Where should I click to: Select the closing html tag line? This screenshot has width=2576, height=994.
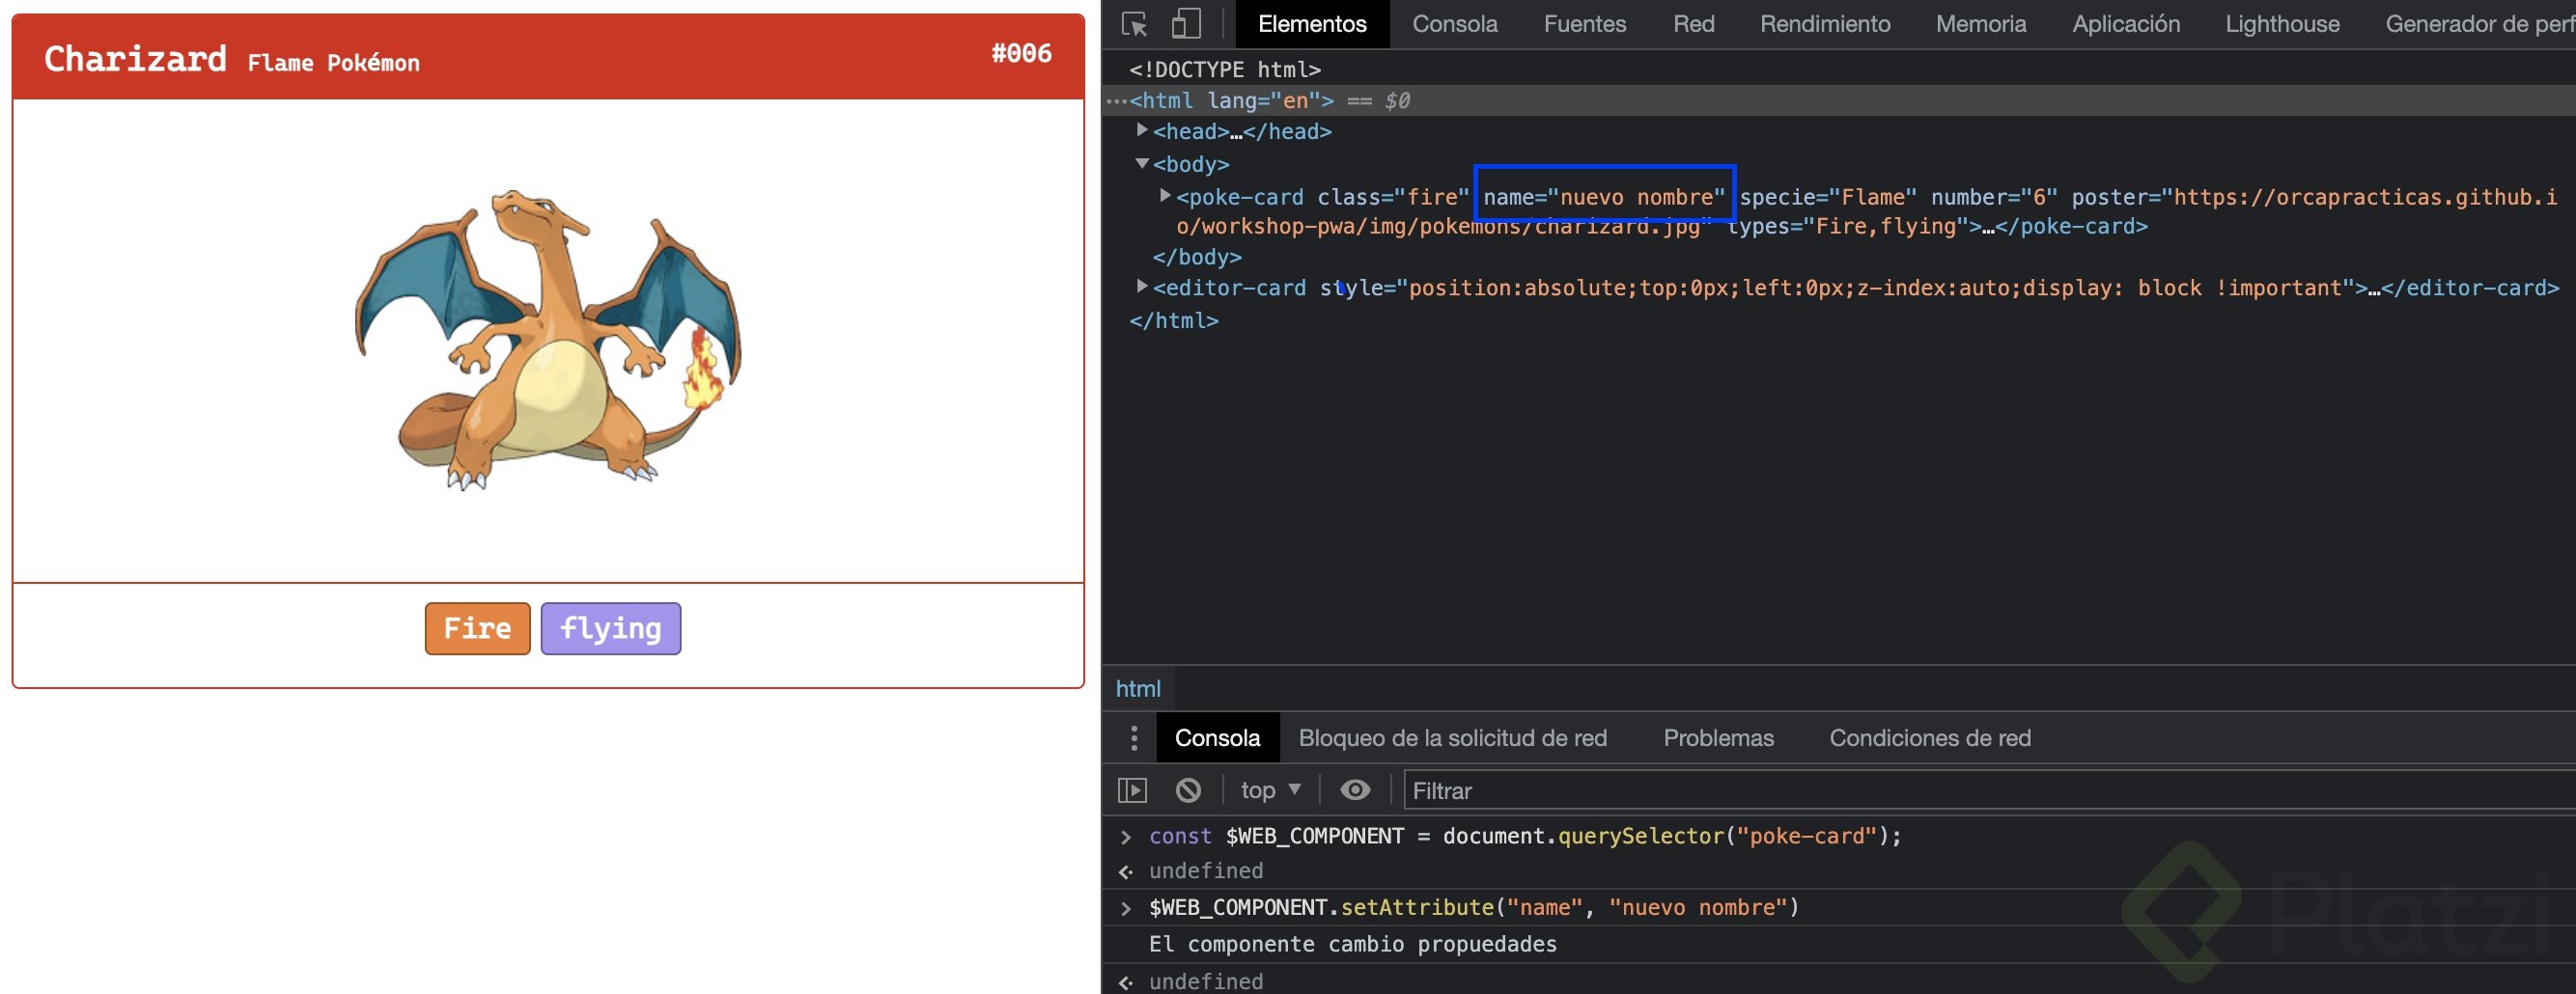pyautogui.click(x=1174, y=321)
